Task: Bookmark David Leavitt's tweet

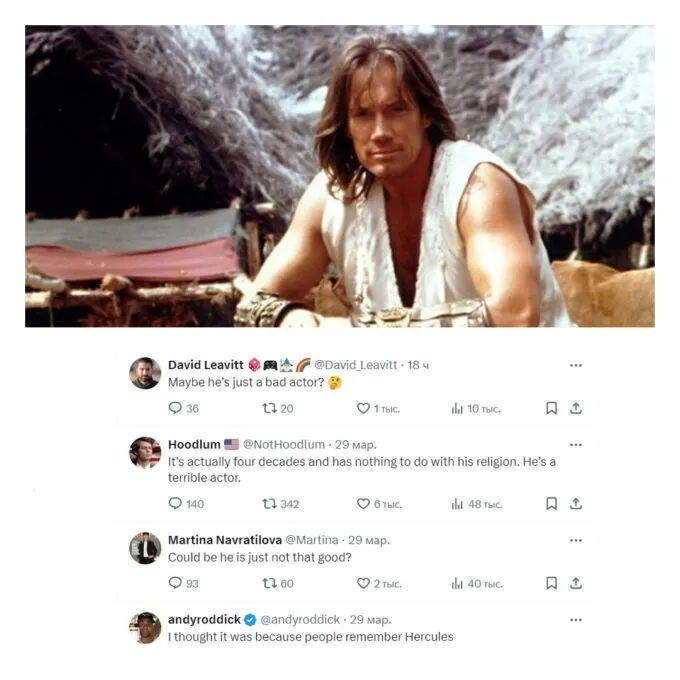Action: [551, 408]
